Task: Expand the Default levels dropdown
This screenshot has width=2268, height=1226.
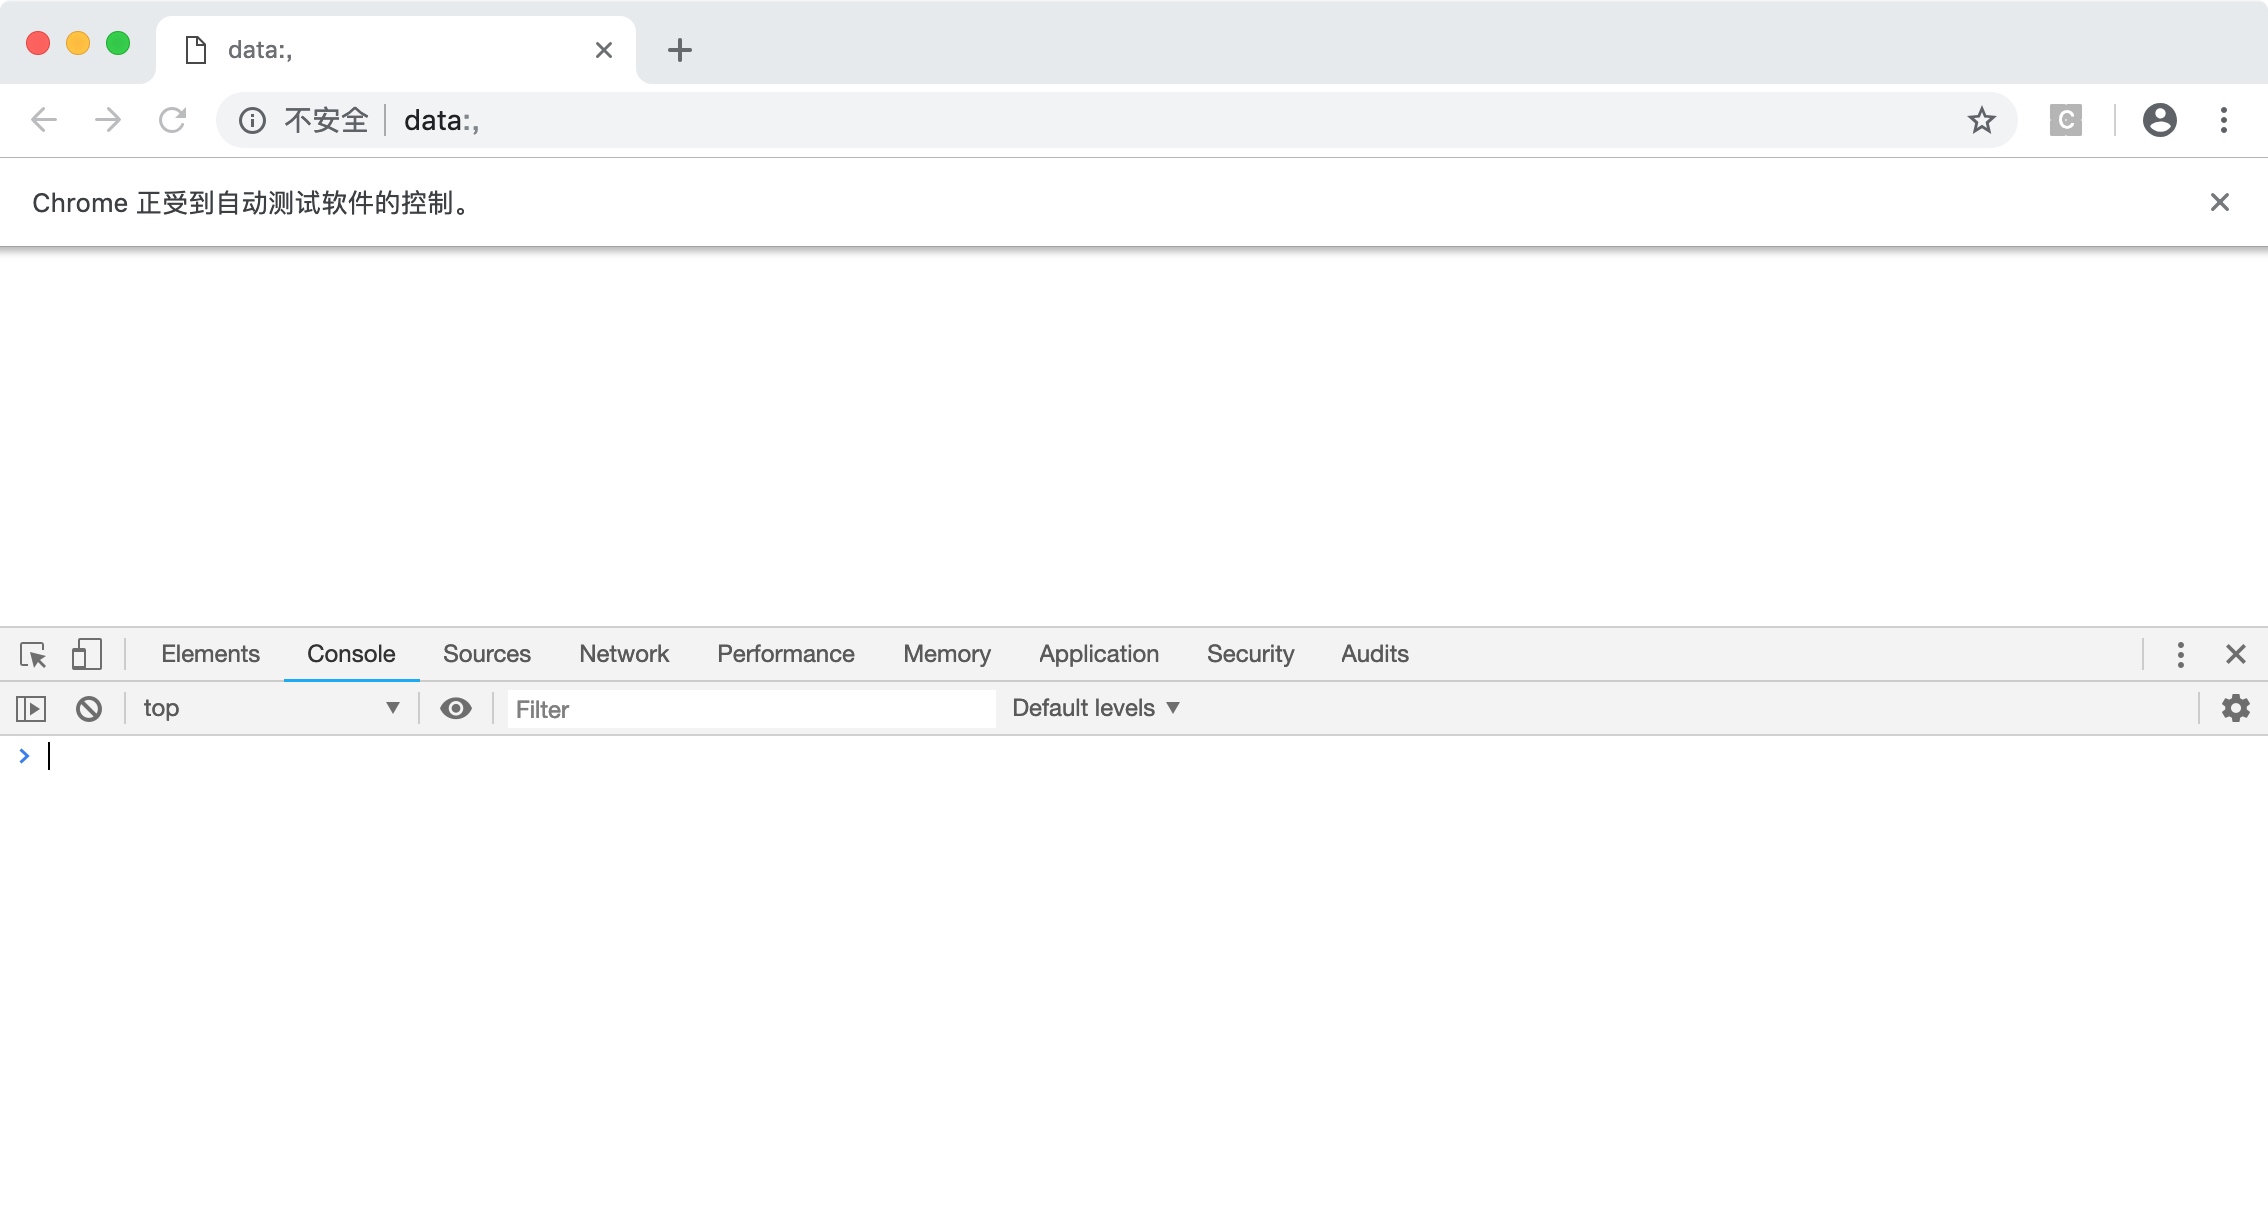Action: 1097,707
